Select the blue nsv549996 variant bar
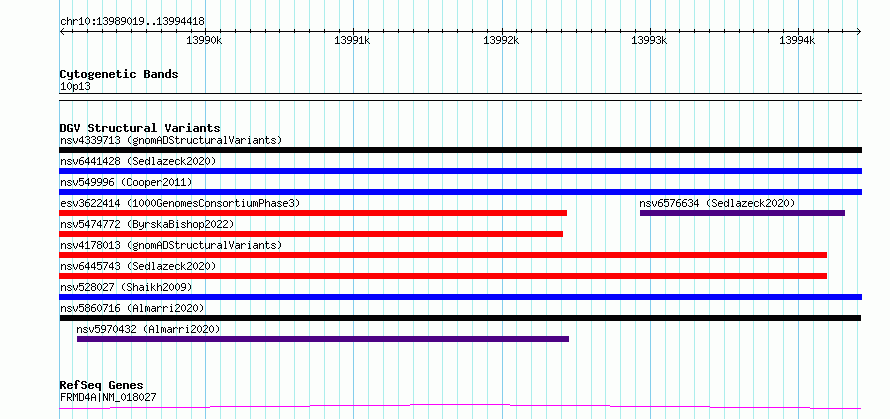The image size is (890, 419). point(460,192)
